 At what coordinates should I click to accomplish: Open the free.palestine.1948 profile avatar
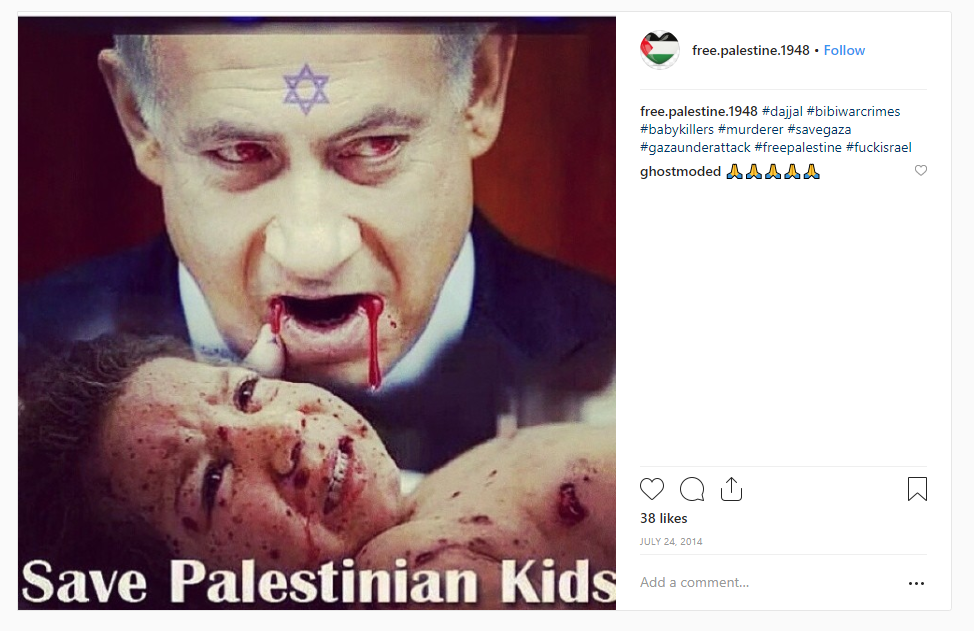click(660, 50)
